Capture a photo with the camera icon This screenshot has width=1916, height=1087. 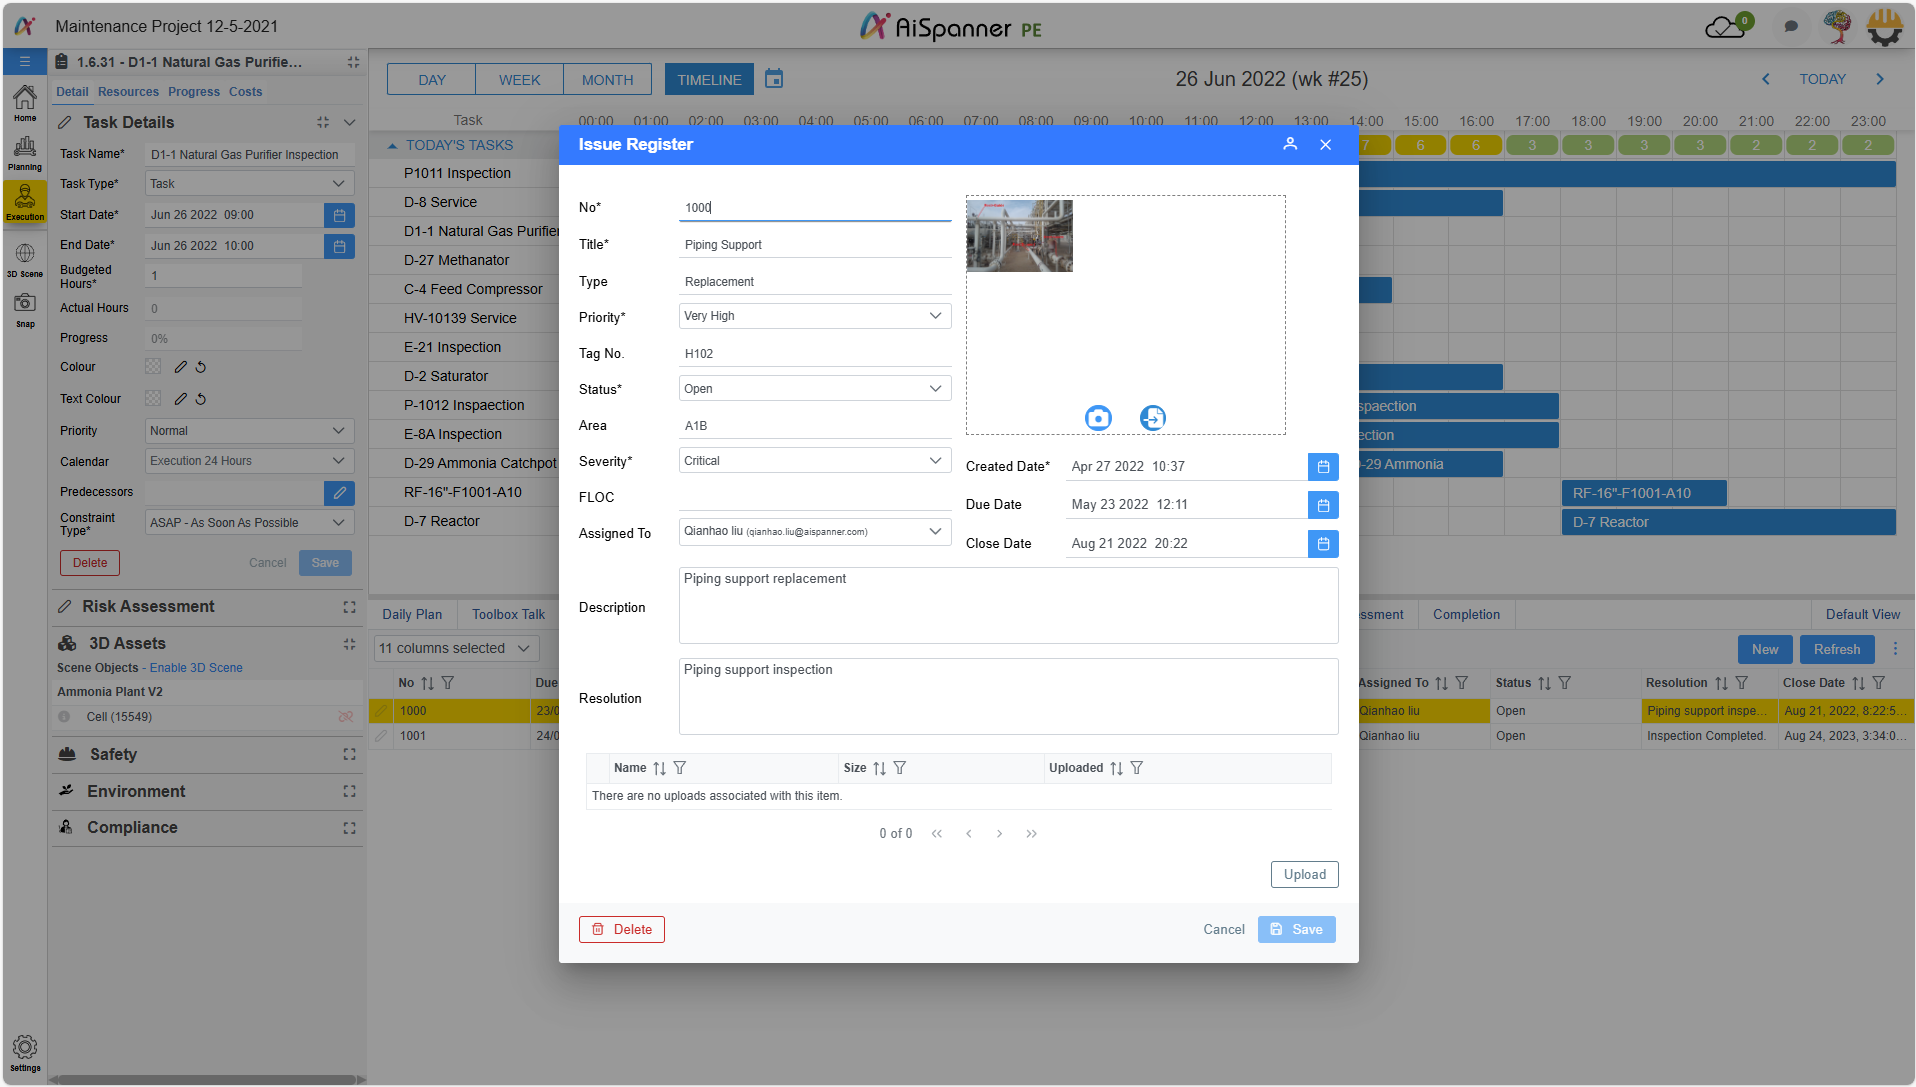tap(1097, 418)
